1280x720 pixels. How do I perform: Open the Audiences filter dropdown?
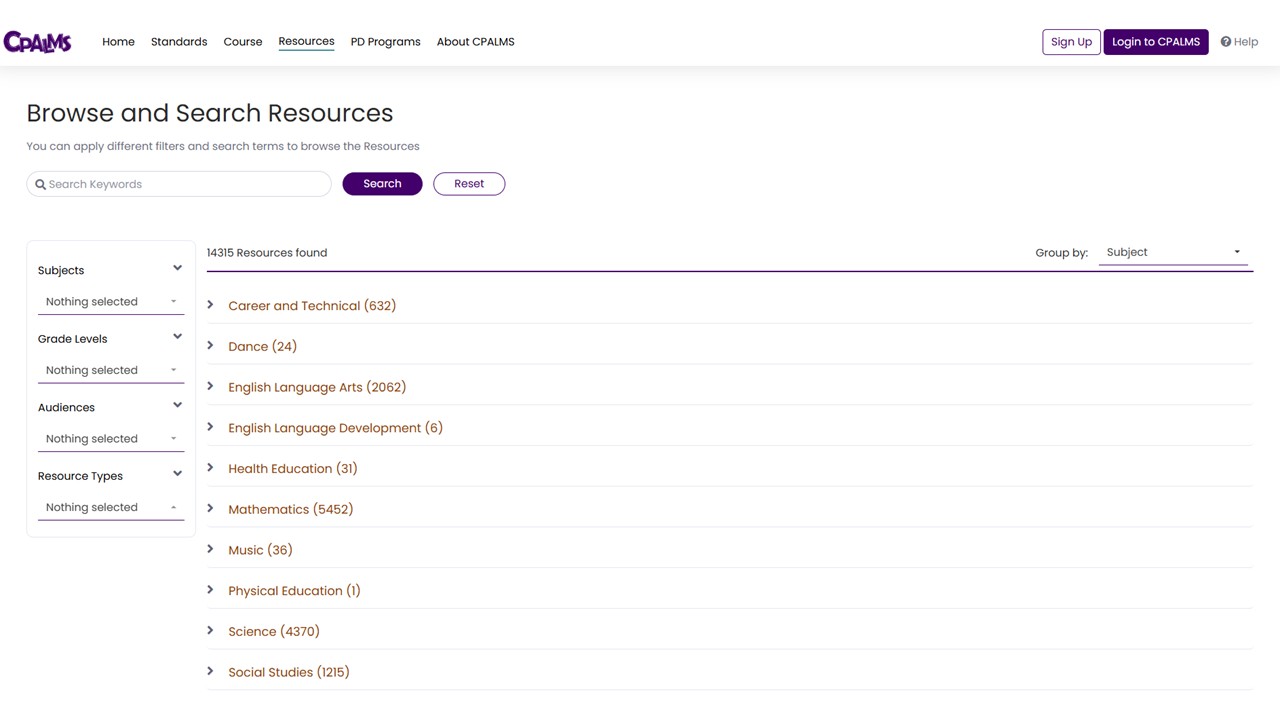[x=110, y=438]
